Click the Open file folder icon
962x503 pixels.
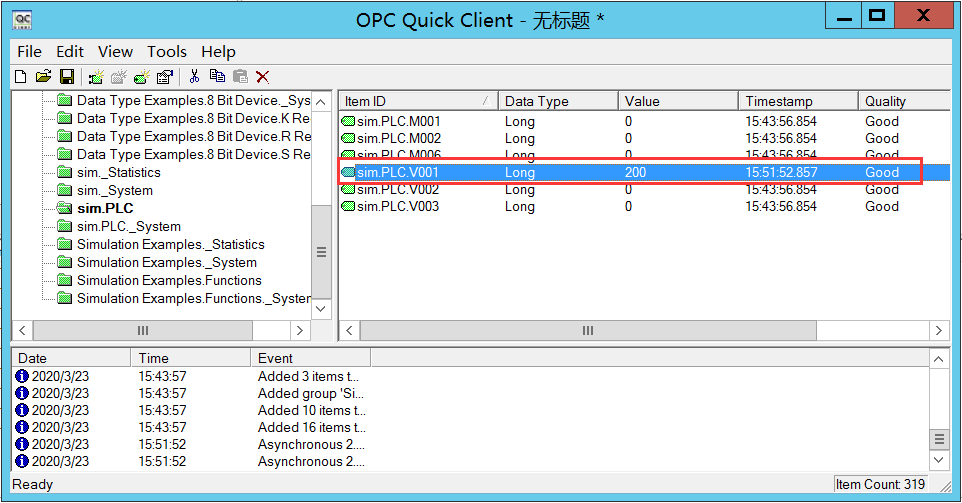(x=43, y=77)
